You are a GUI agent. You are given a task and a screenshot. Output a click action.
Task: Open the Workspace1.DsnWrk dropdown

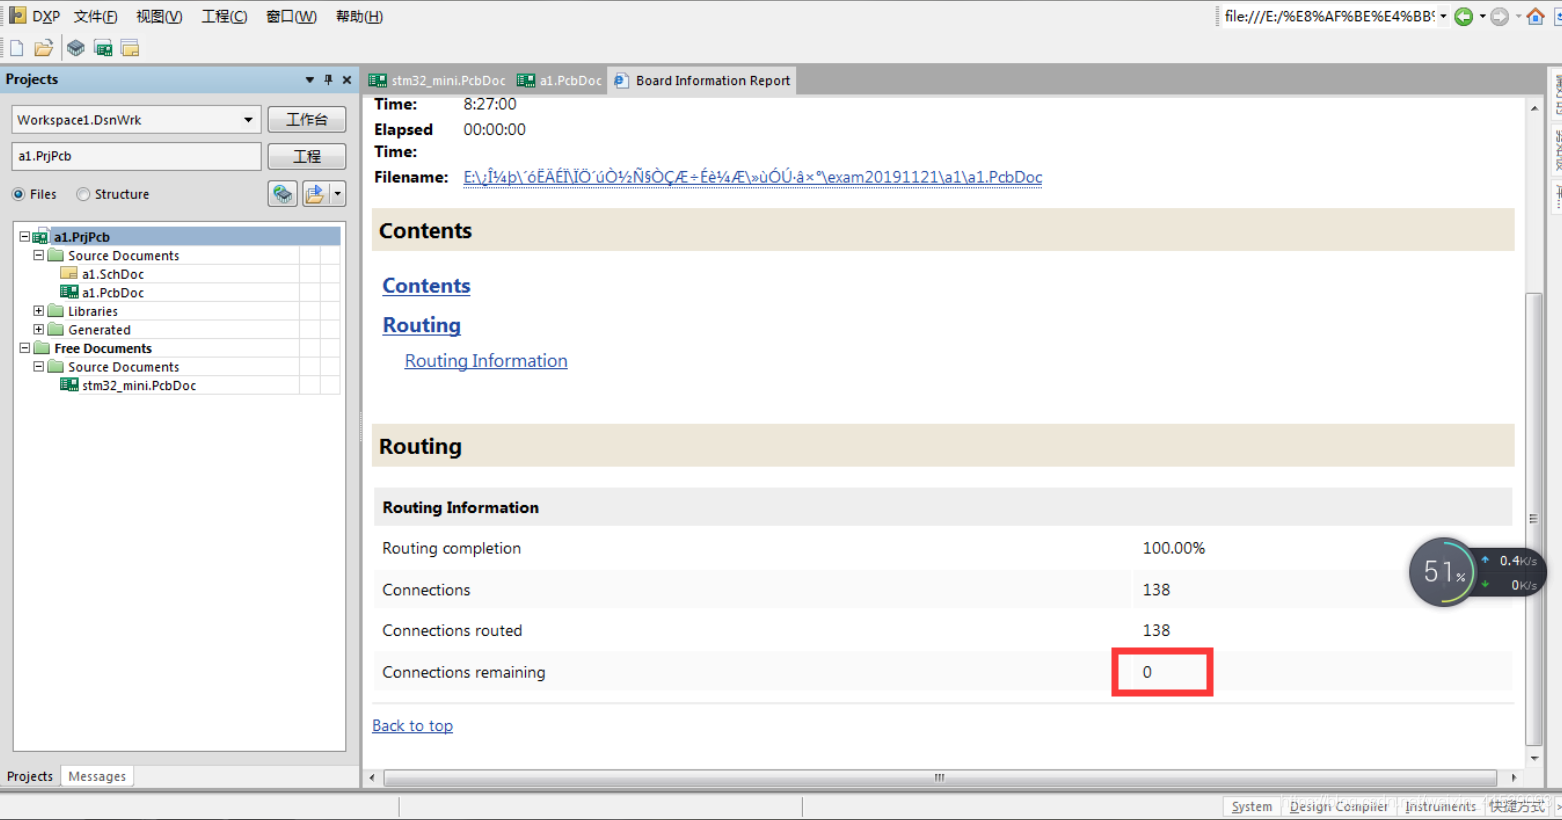(x=248, y=120)
